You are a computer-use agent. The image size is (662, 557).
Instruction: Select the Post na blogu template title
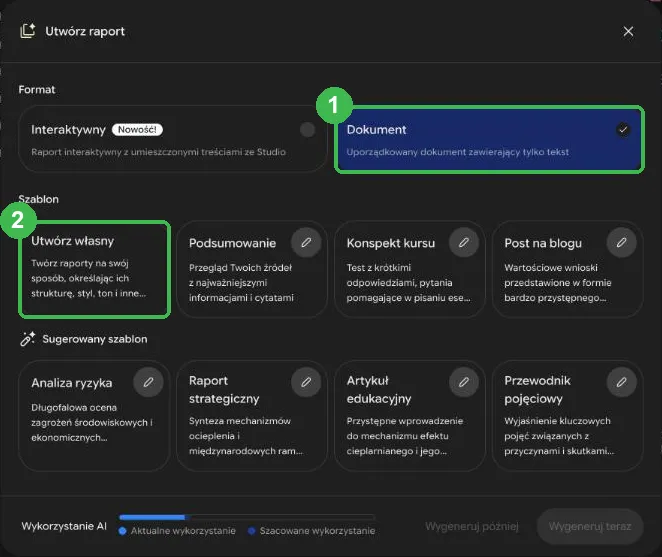point(543,243)
